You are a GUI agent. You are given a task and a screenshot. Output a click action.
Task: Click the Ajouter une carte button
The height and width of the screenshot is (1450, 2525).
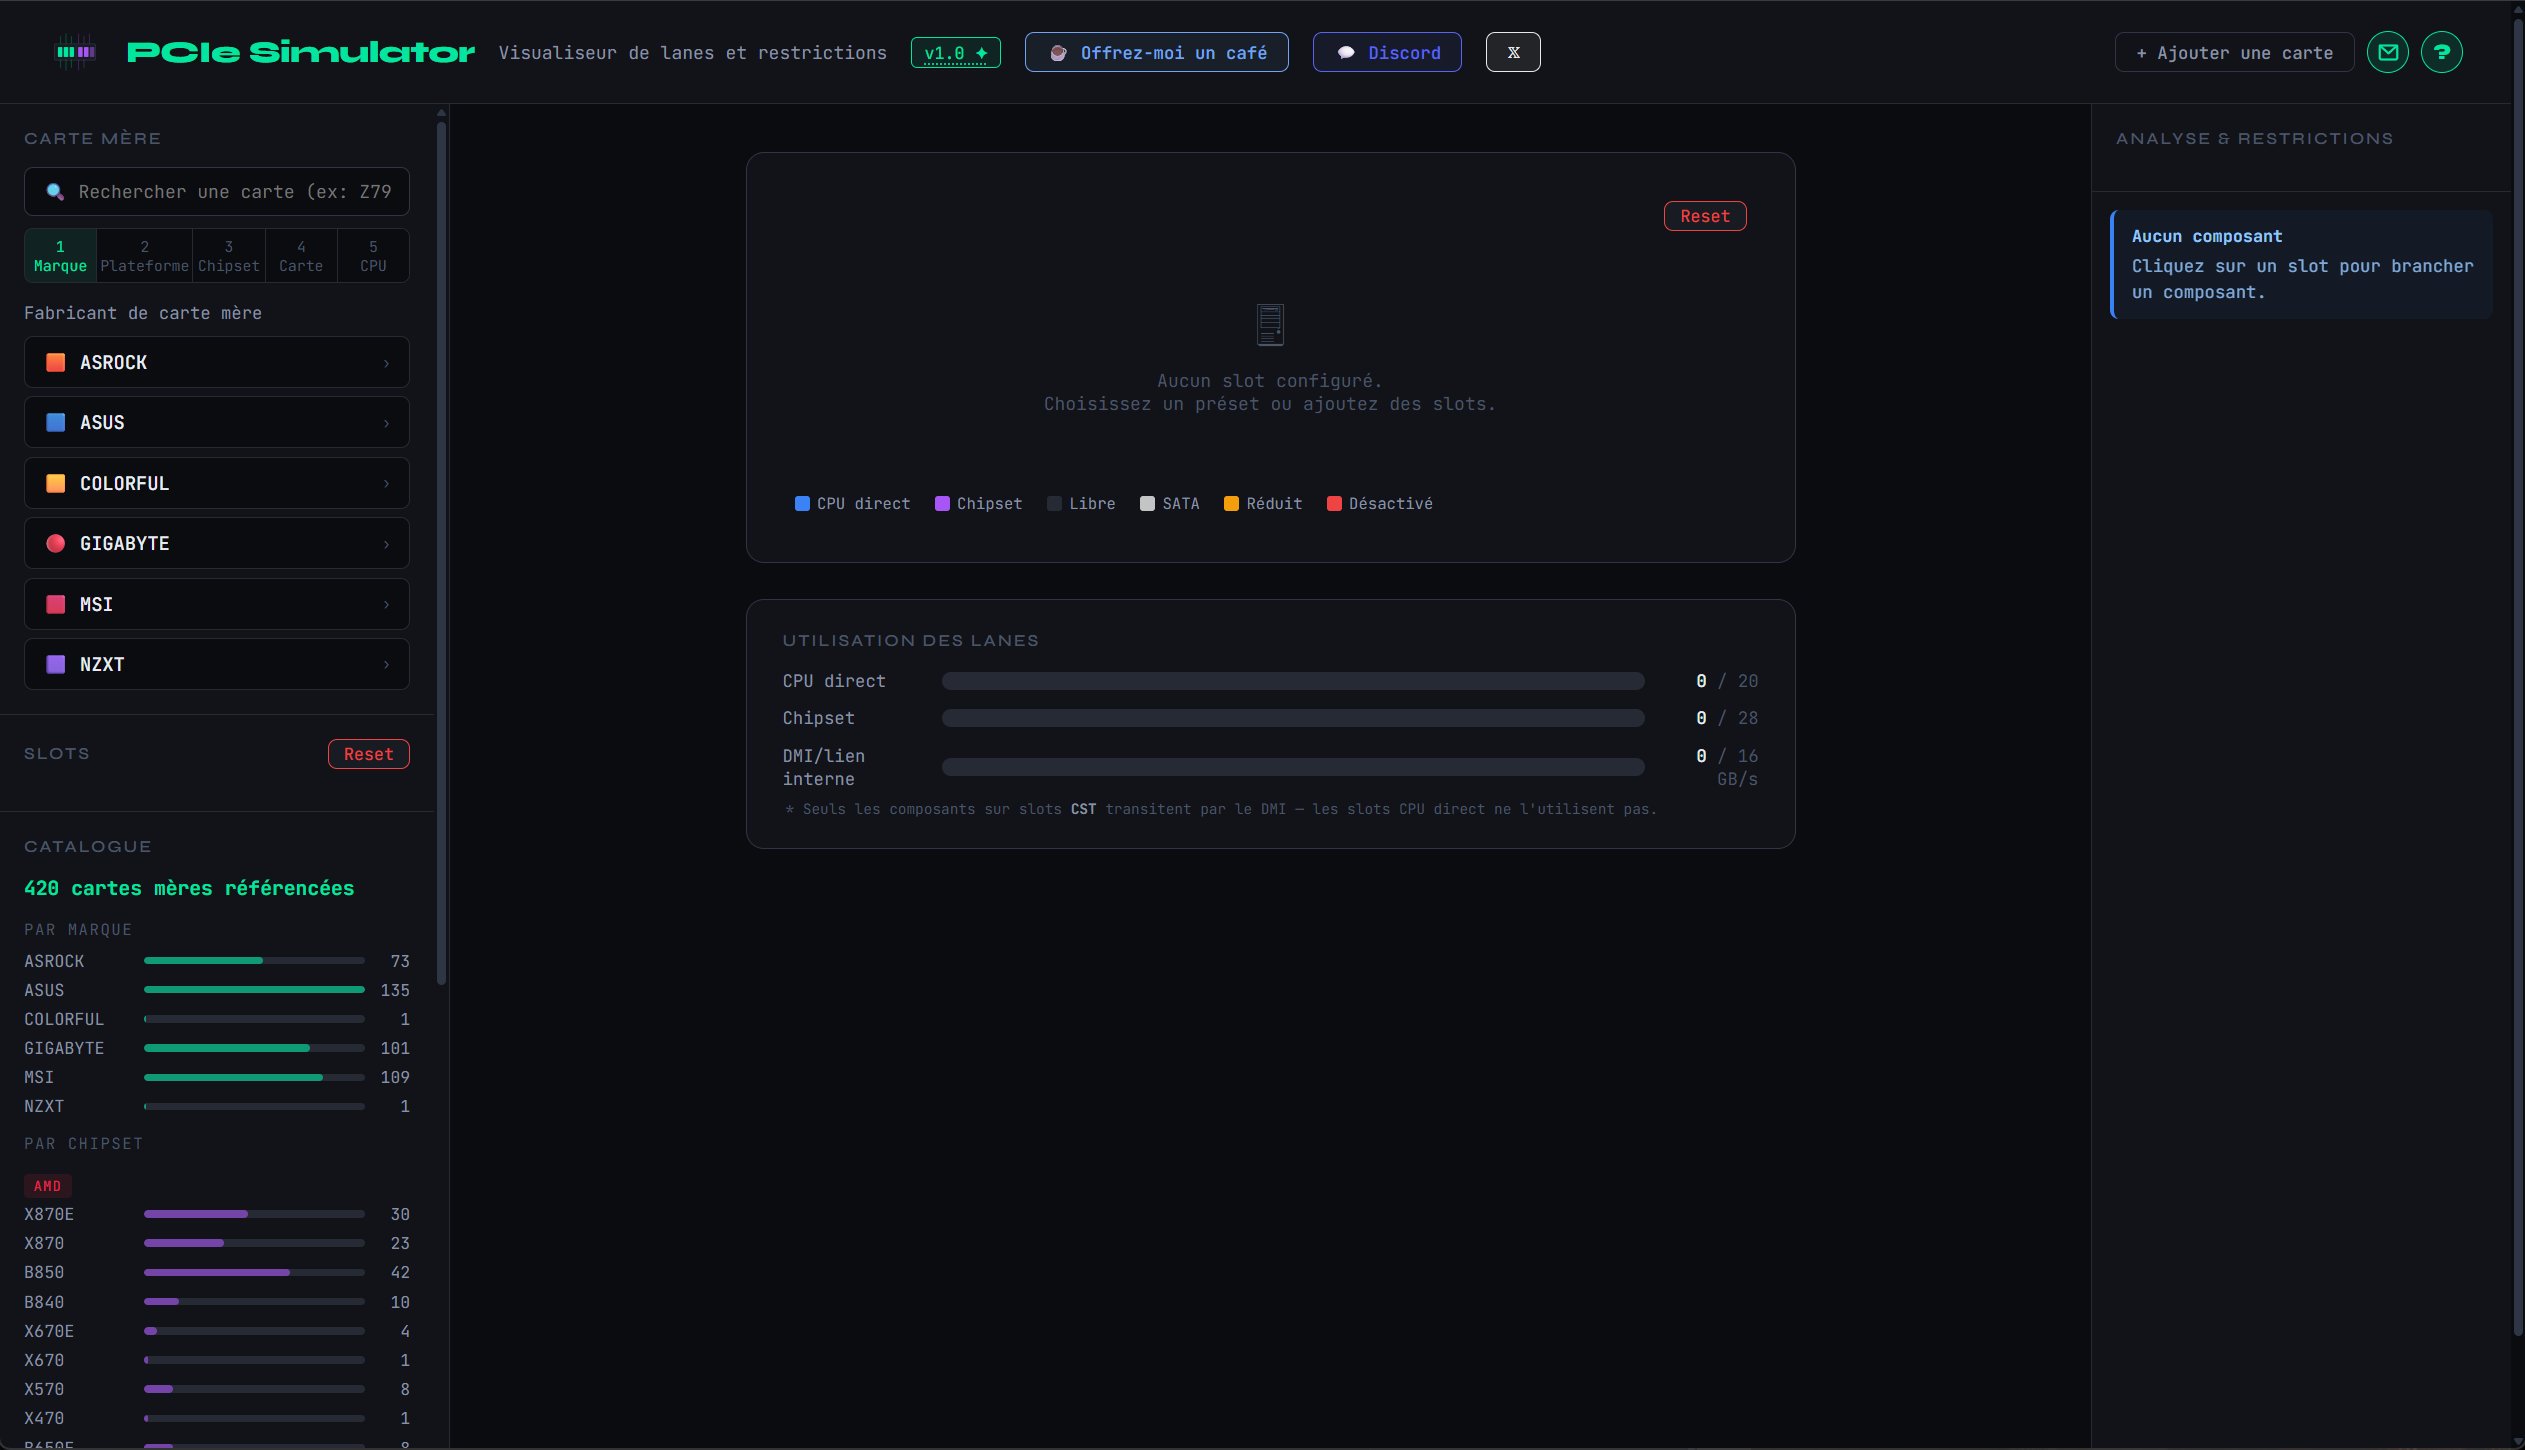pos(2234,52)
